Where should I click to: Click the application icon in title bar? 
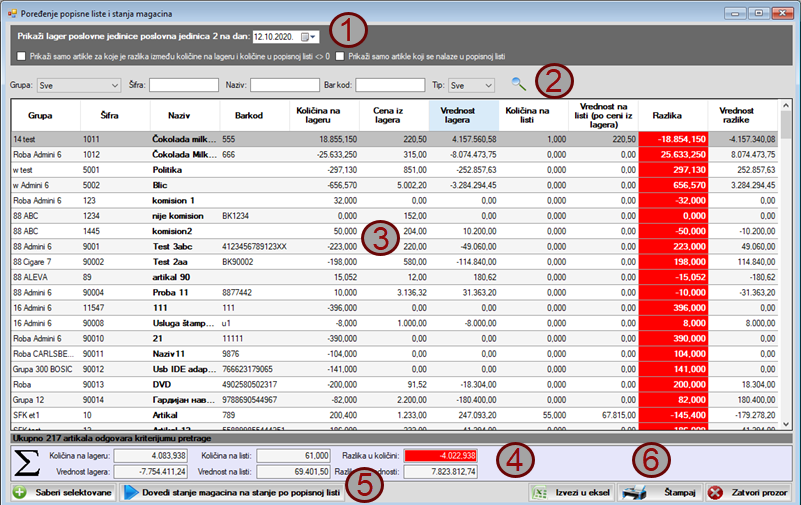pos(12,14)
